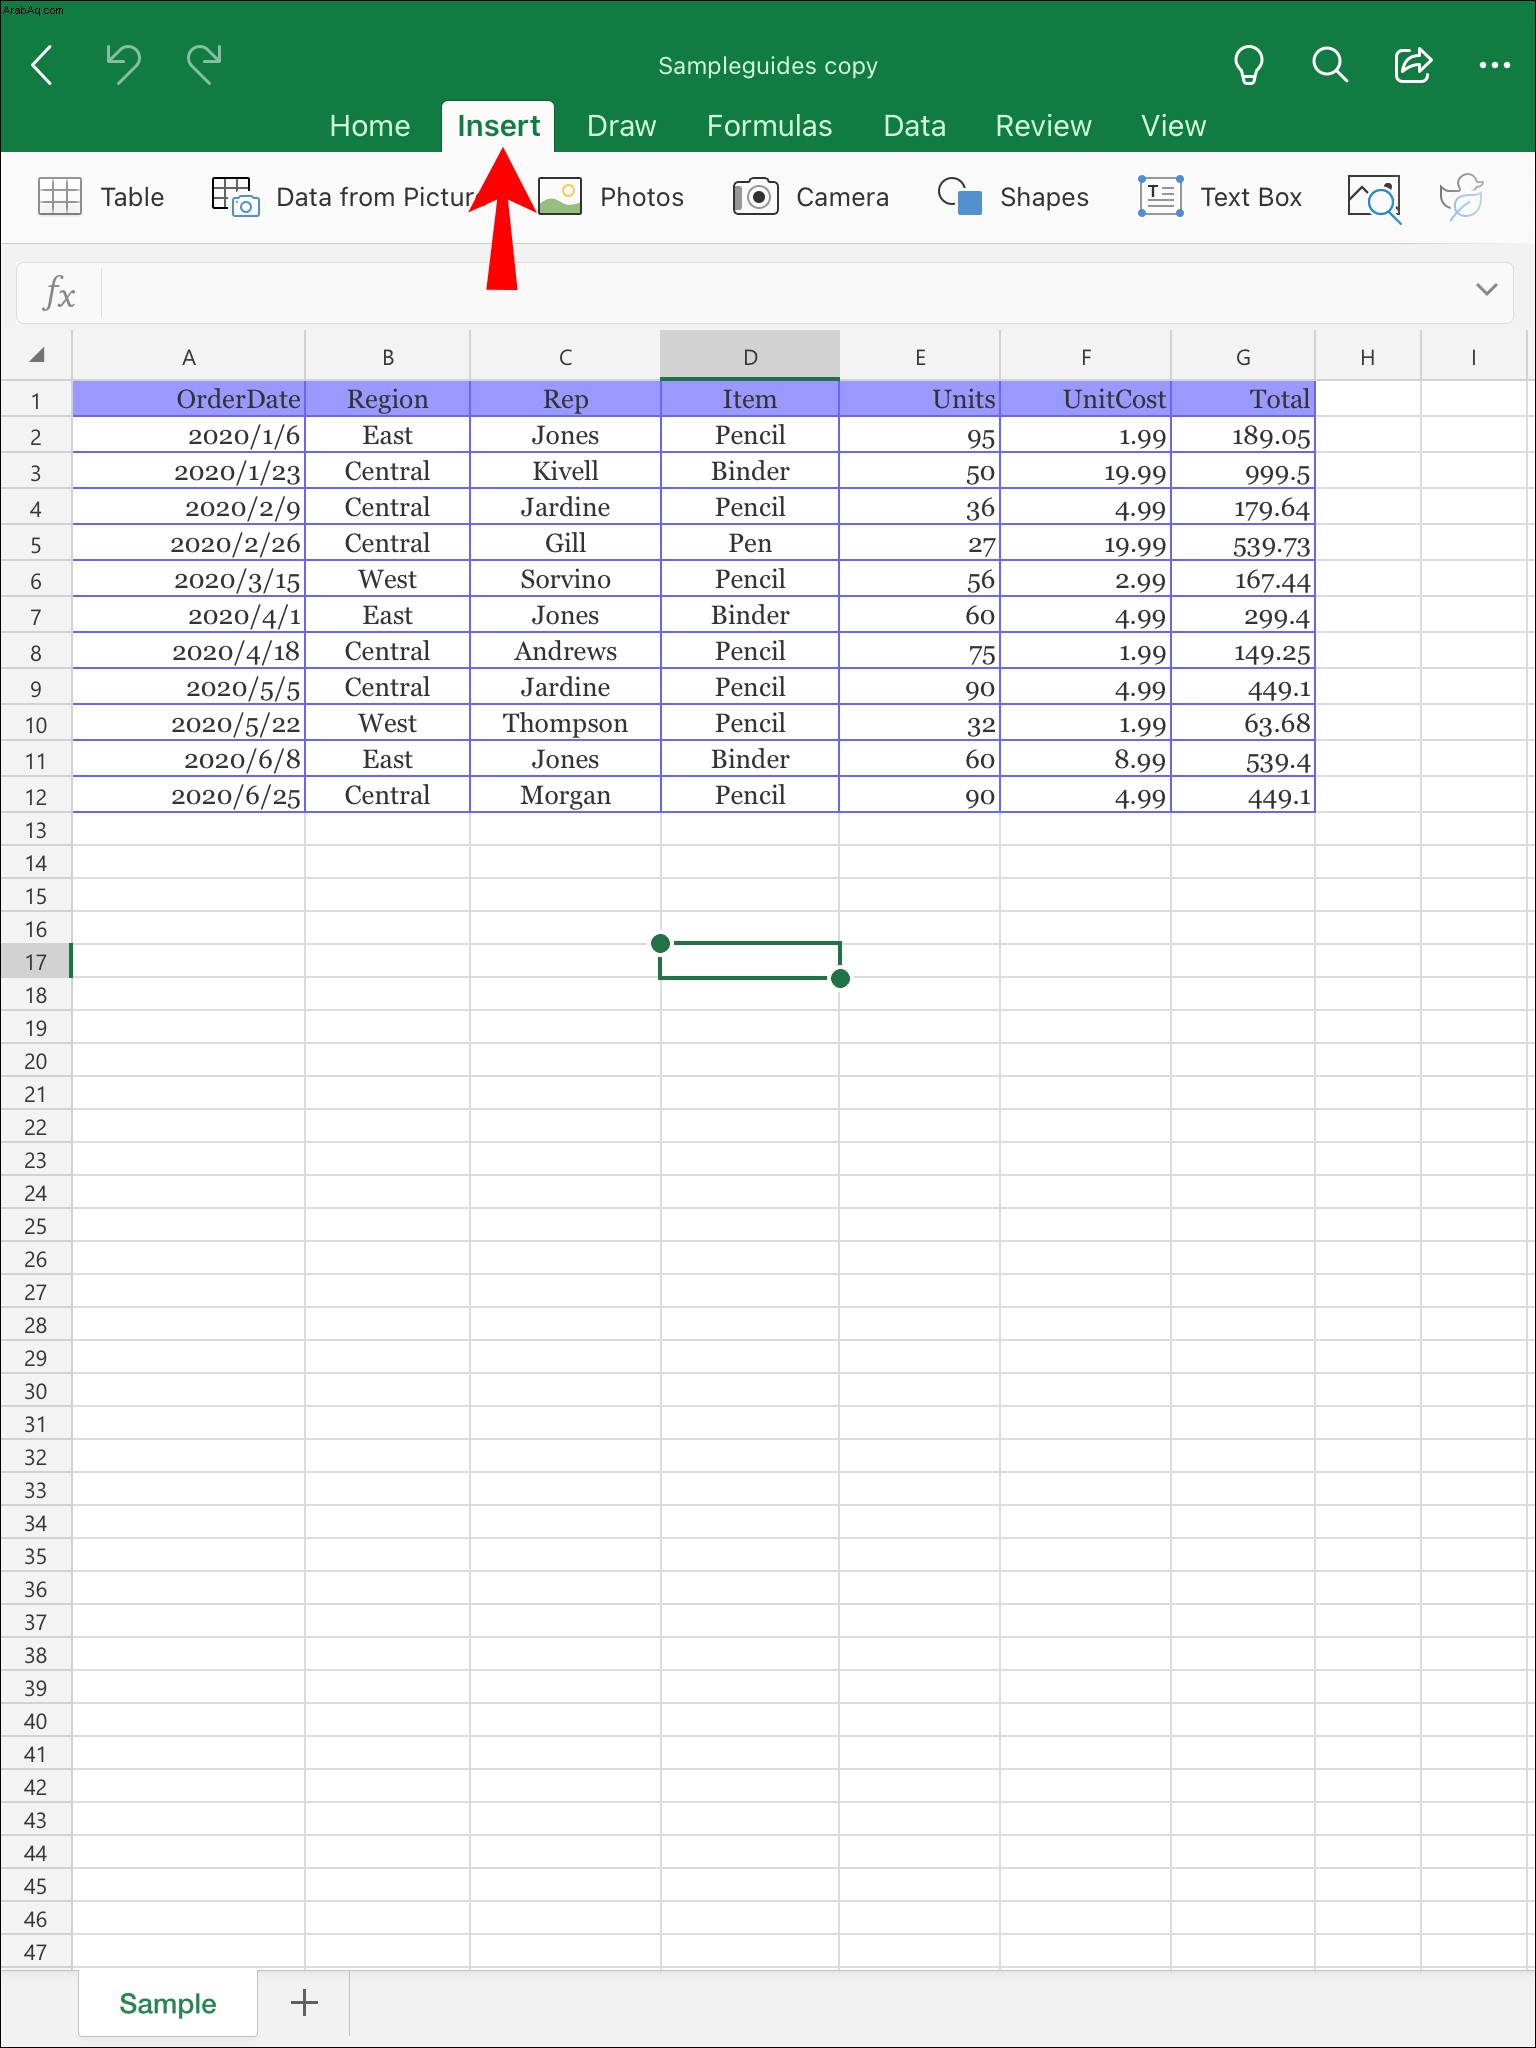Open the lightbulb Tell Me helper
The image size is (1536, 2048).
tap(1248, 66)
